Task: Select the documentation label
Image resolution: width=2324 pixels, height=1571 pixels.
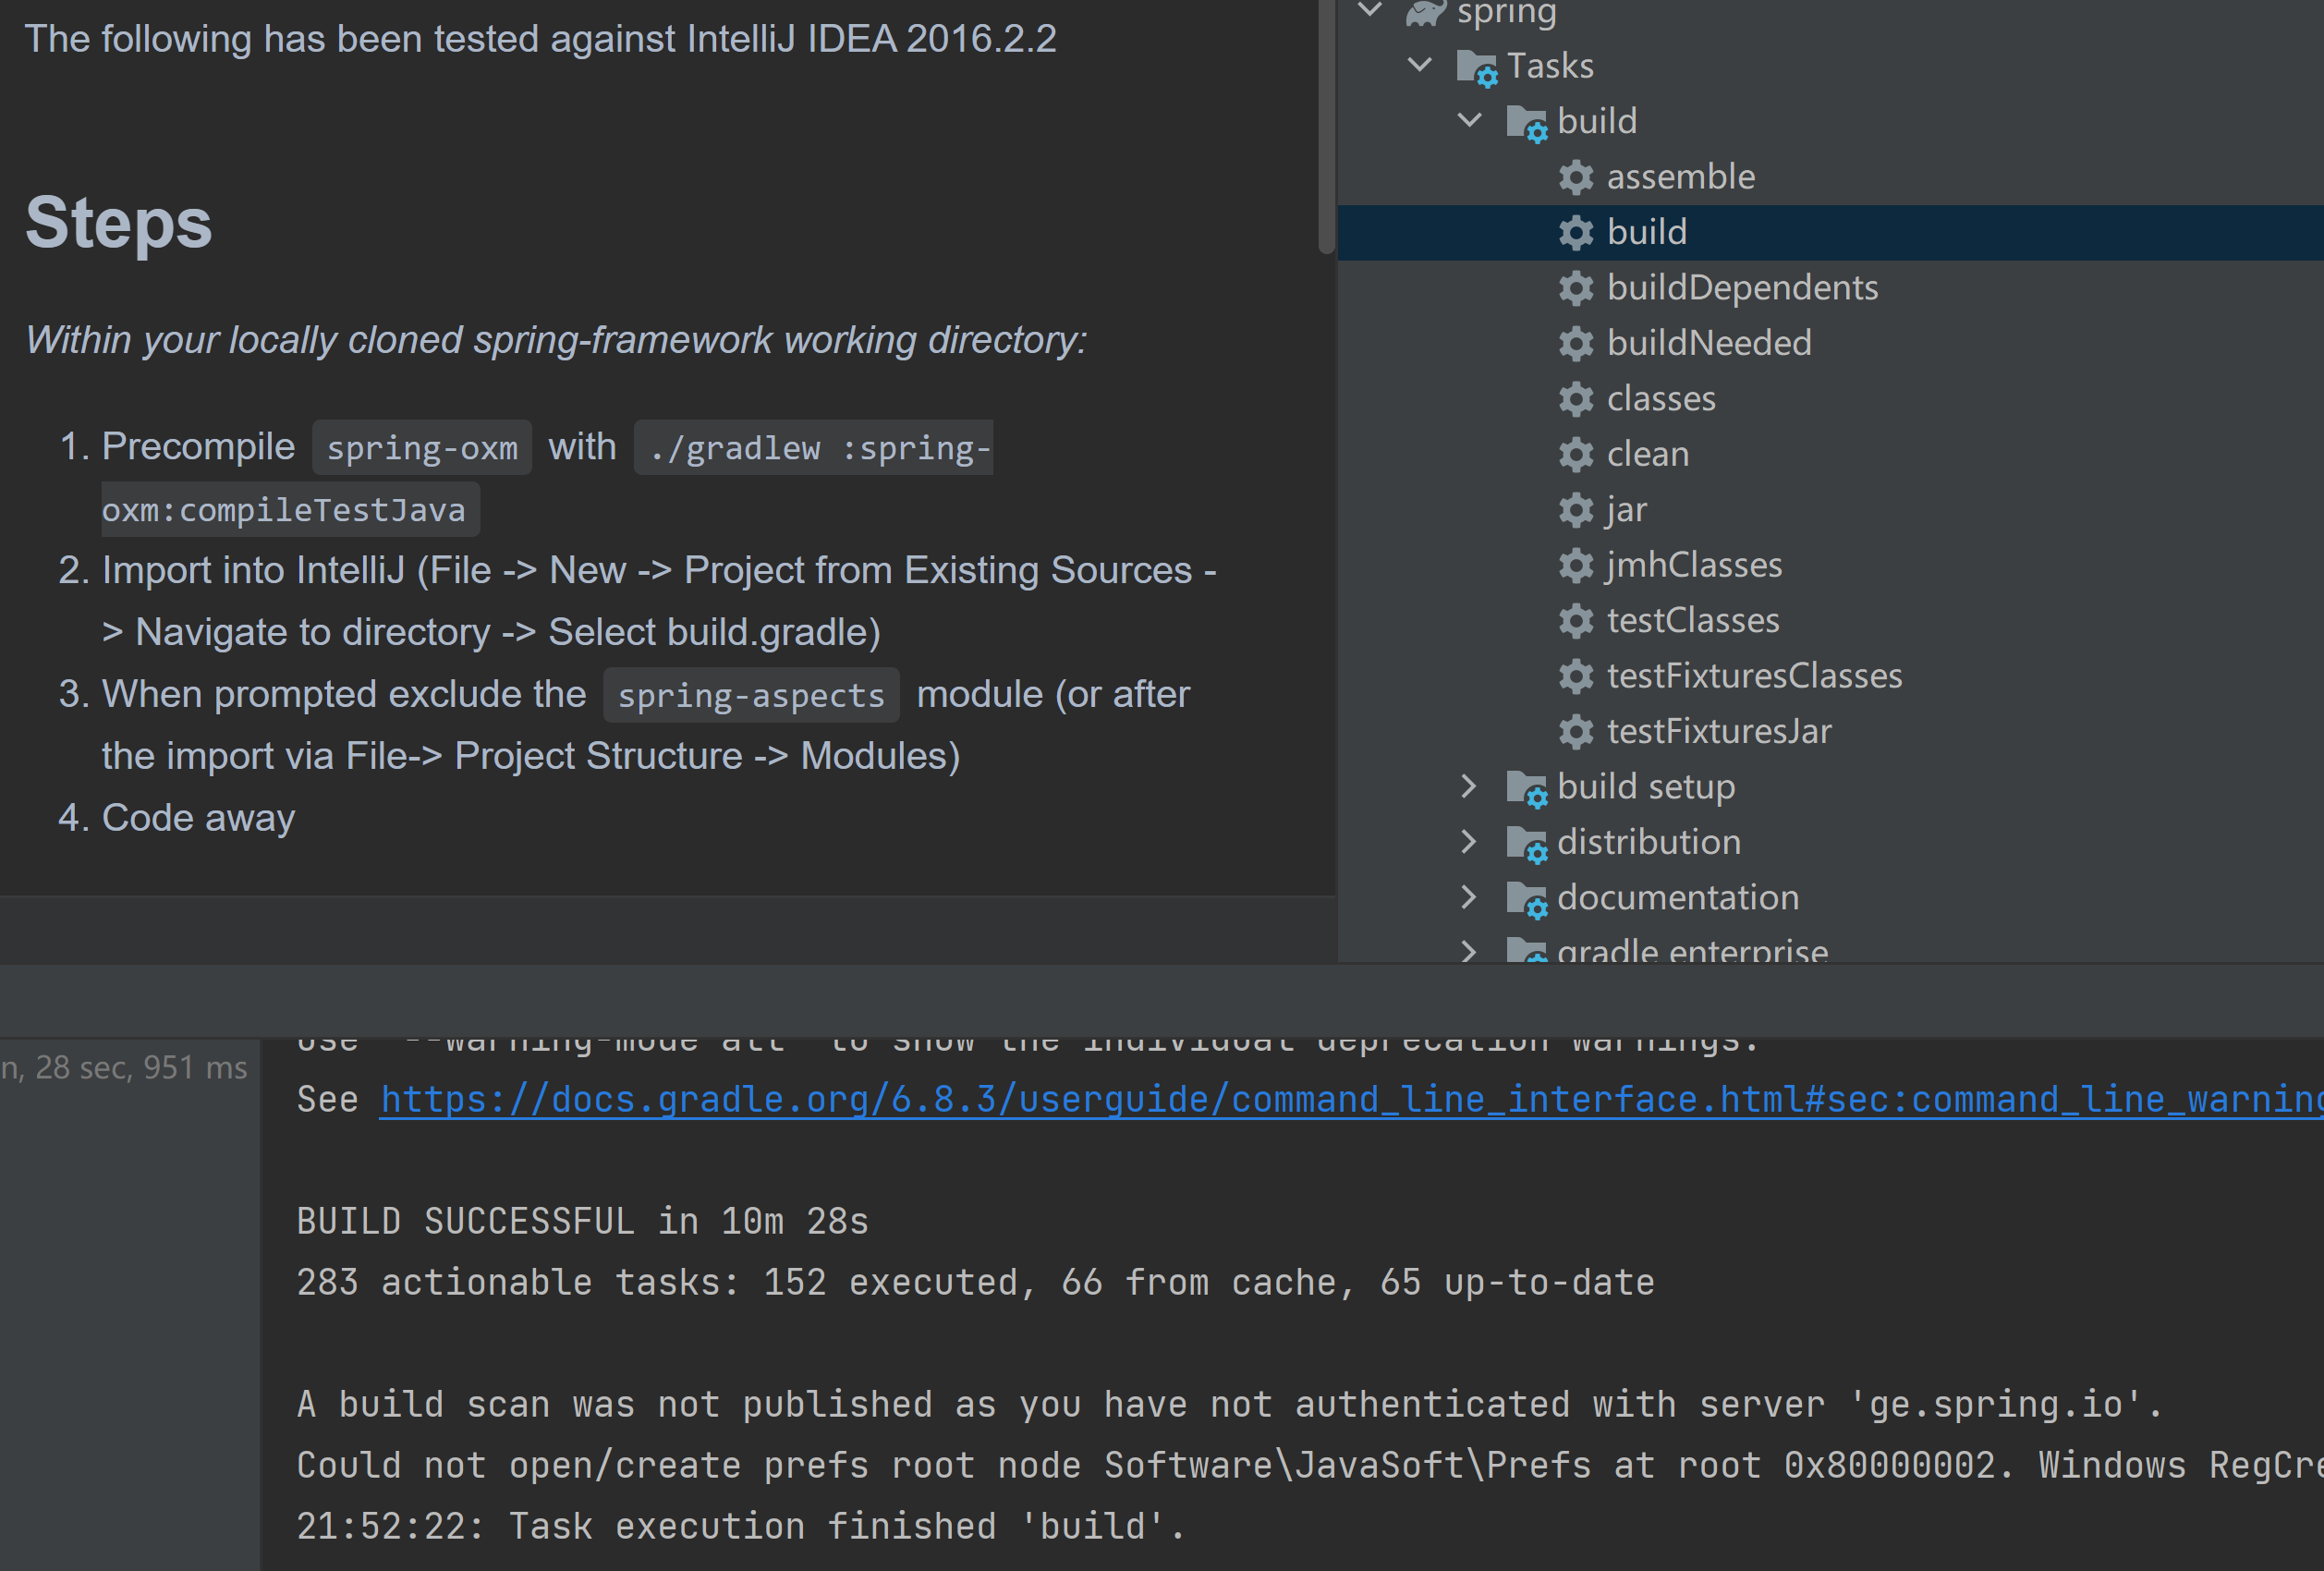Action: [x=1678, y=899]
